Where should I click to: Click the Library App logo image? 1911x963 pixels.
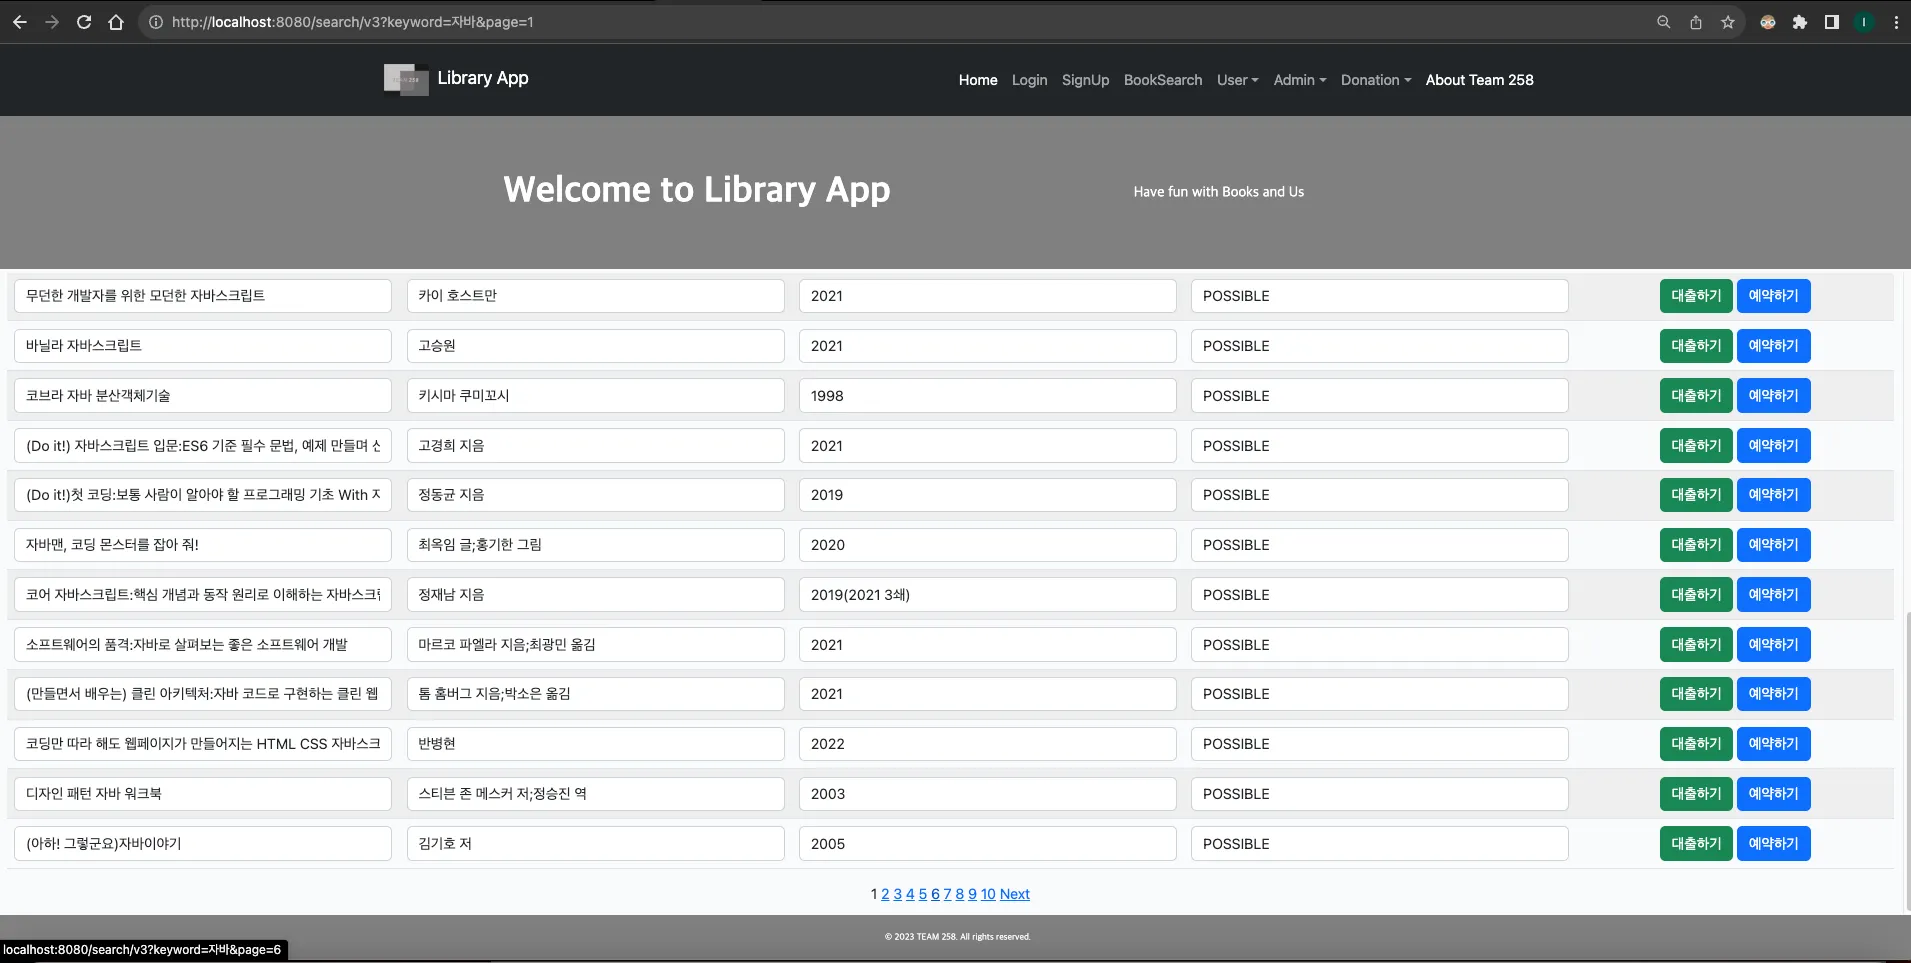405,79
